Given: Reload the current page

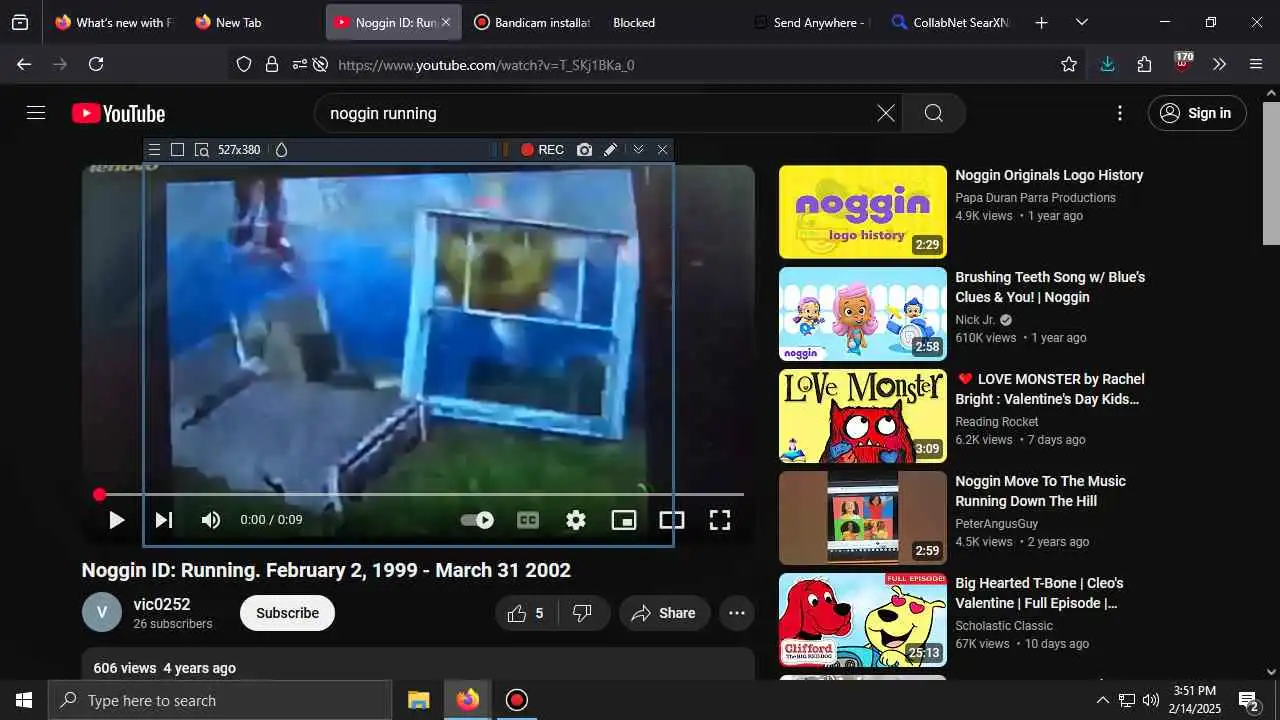Looking at the screenshot, I should pos(96,64).
